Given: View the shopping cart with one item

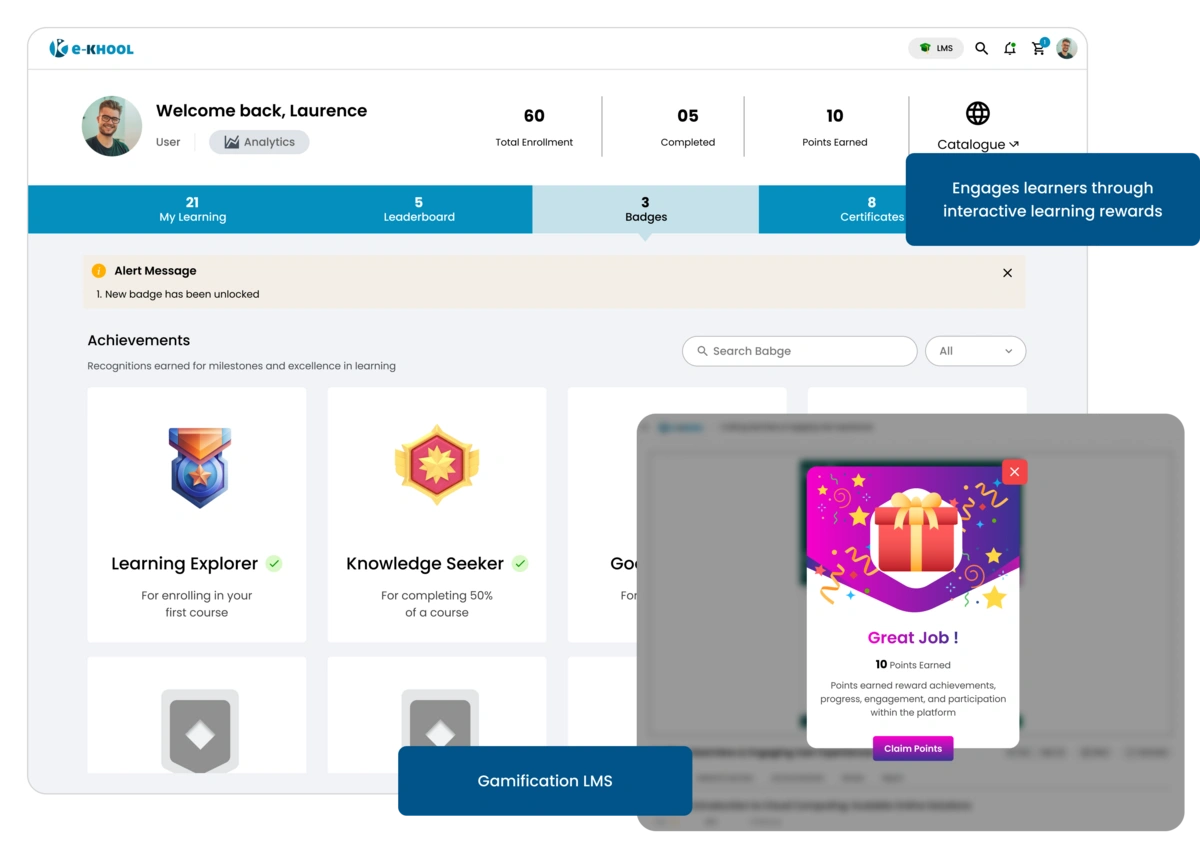Looking at the screenshot, I should pos(1038,48).
